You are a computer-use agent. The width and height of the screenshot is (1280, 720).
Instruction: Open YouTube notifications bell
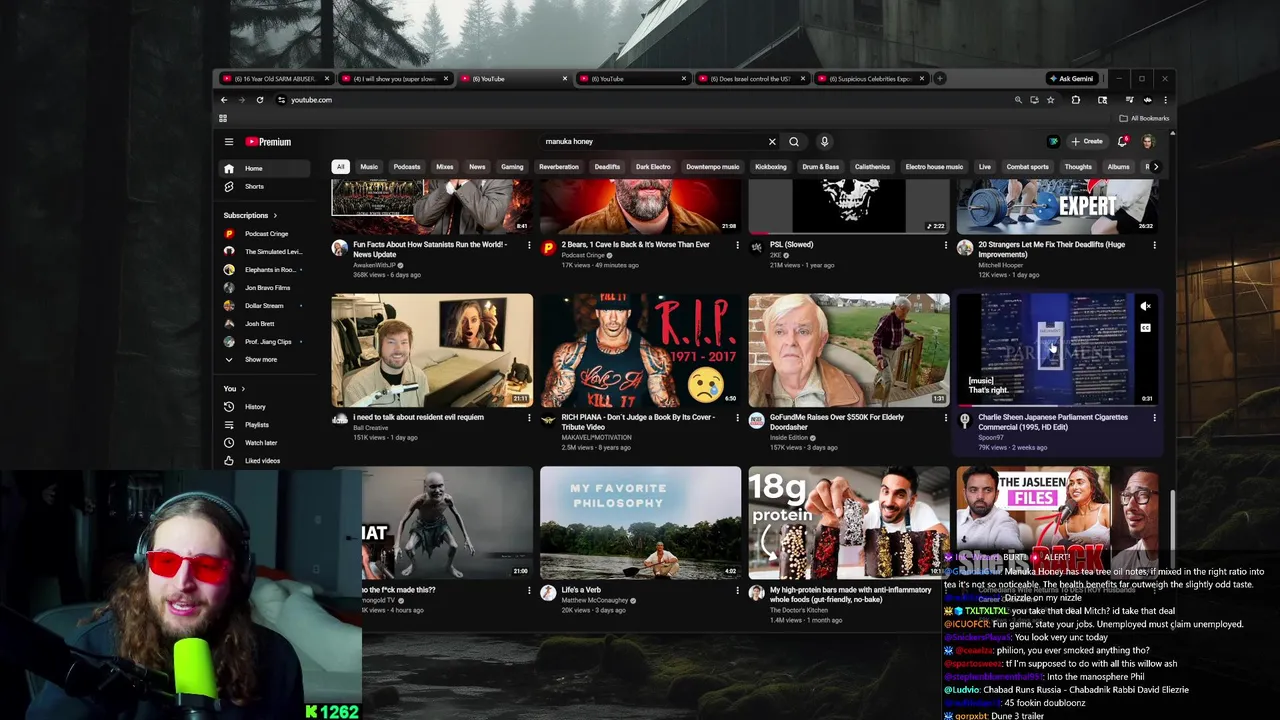coord(1122,142)
